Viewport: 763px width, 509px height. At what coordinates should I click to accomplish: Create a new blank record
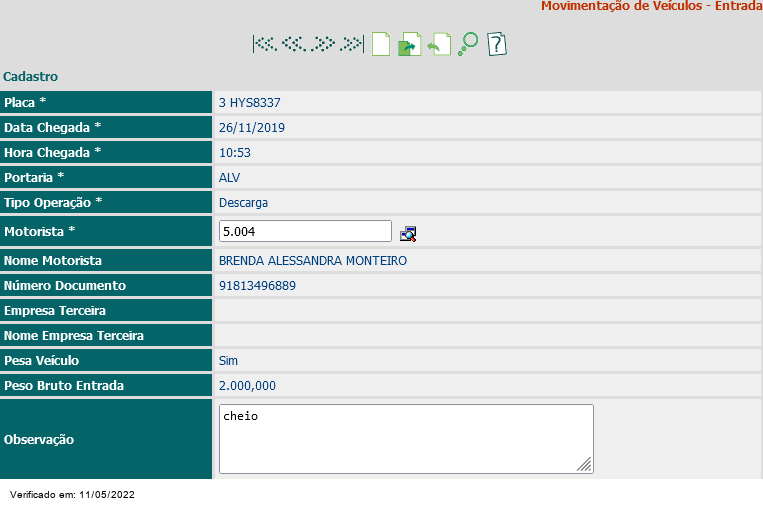[x=381, y=44]
